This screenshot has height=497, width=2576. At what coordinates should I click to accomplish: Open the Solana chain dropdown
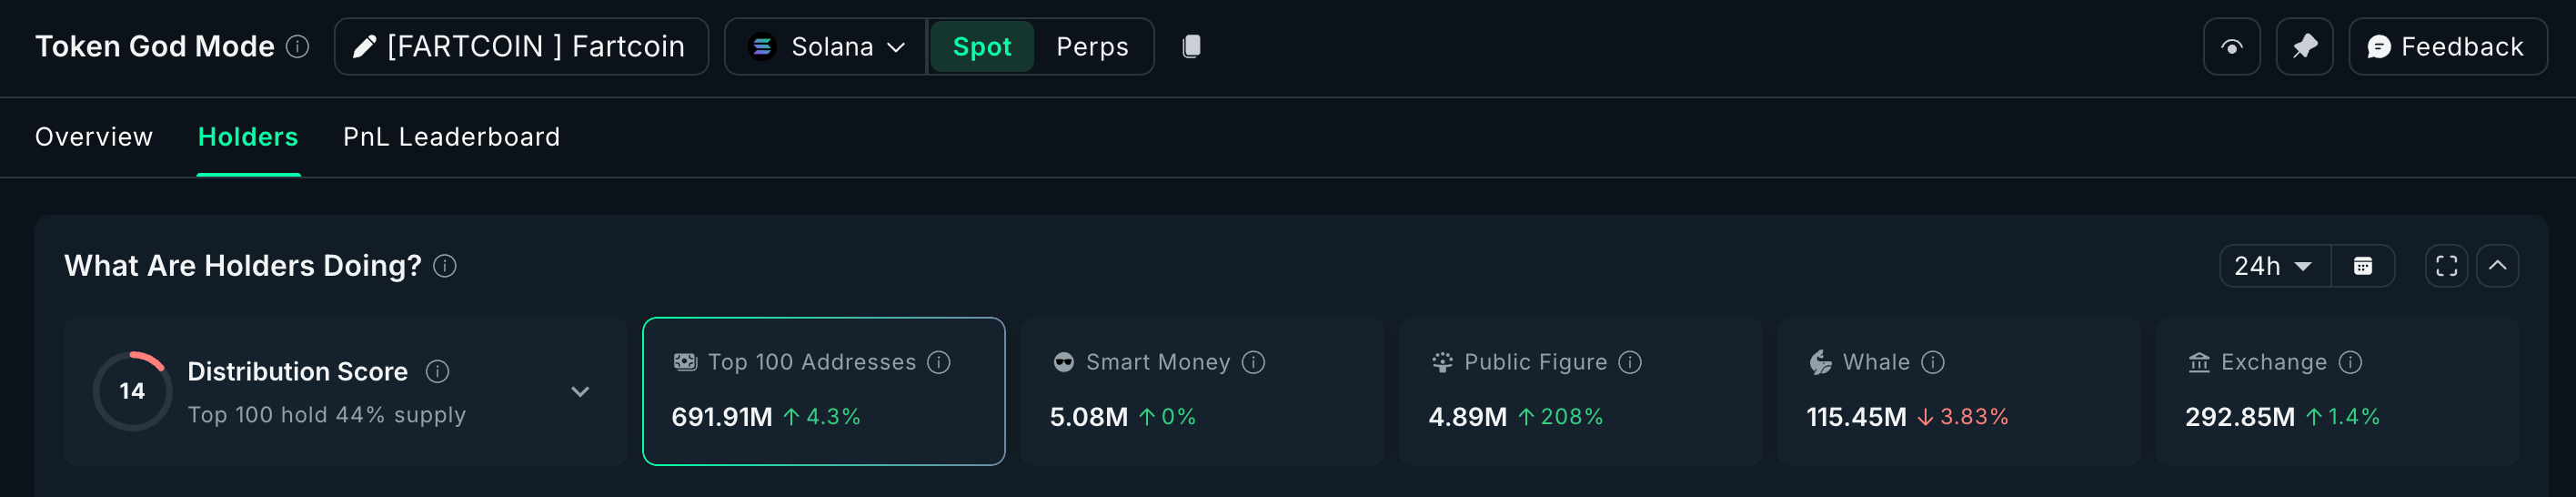827,46
